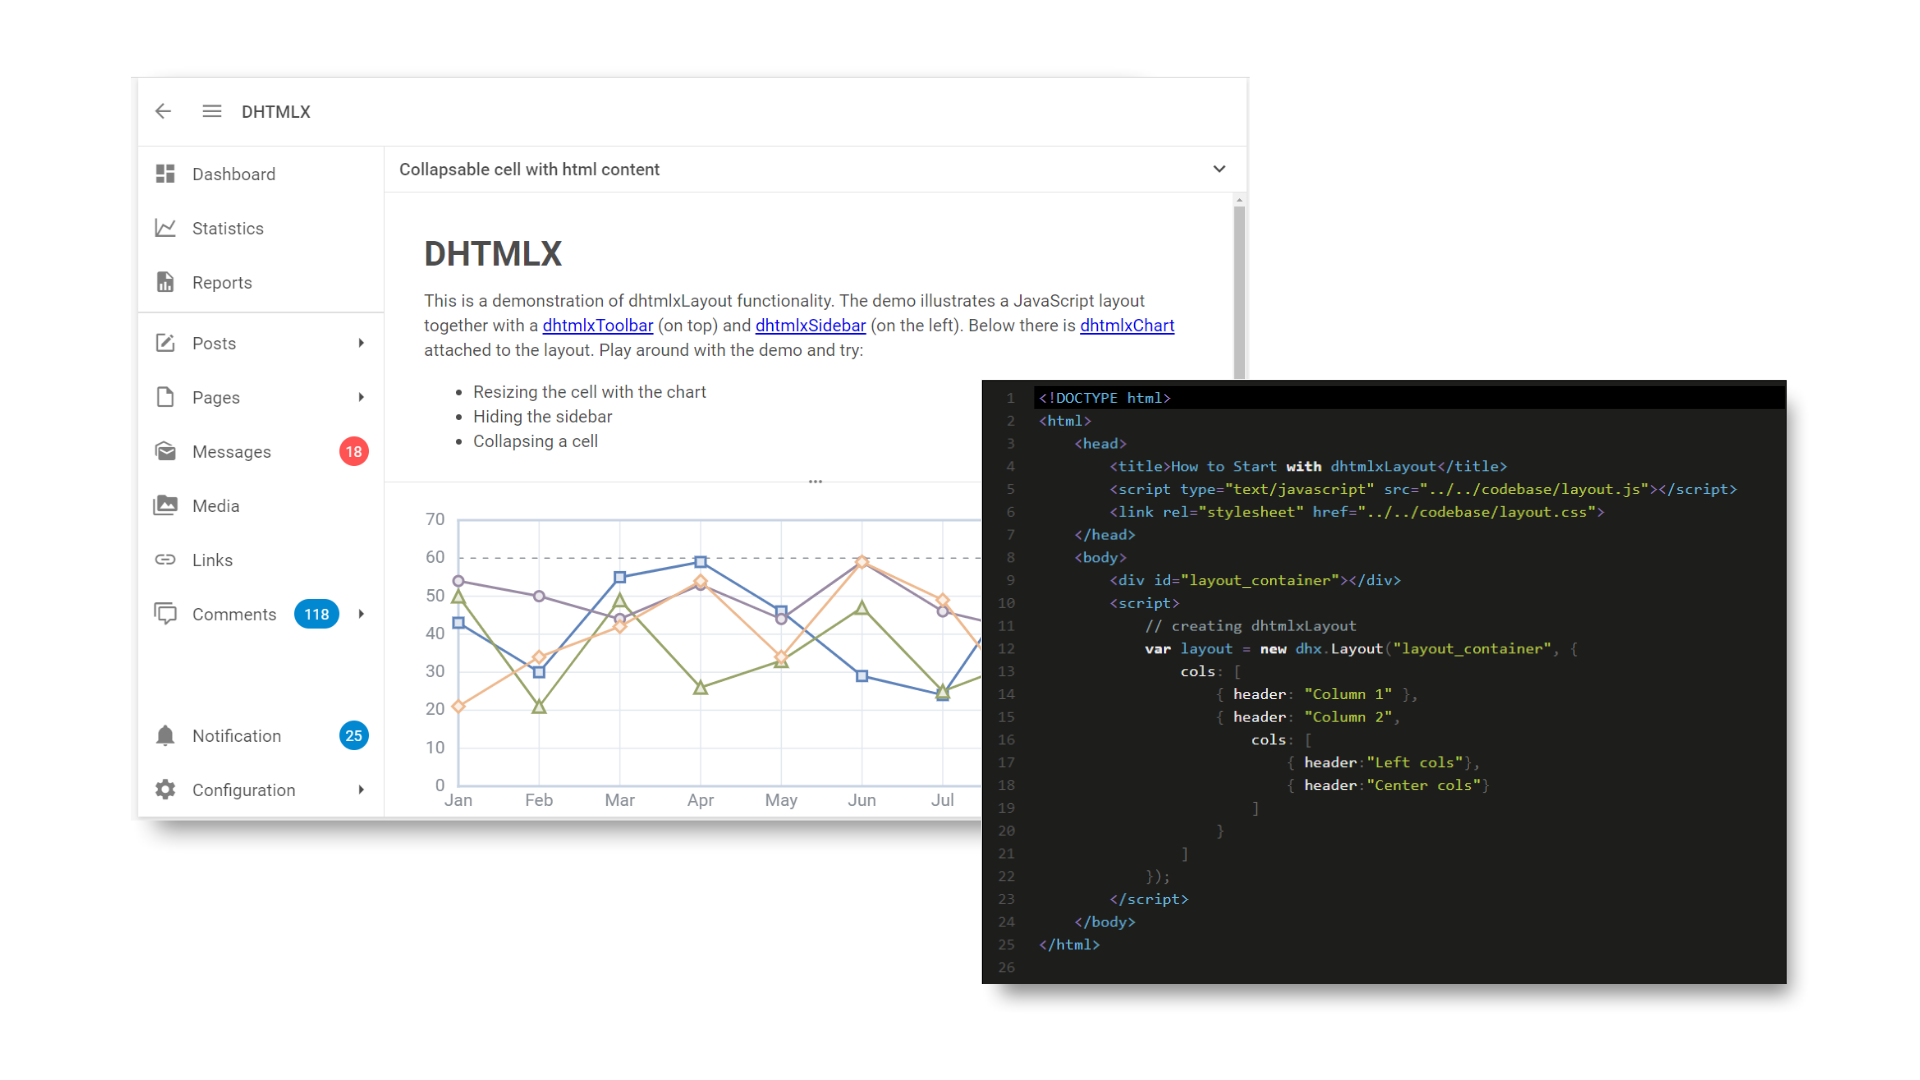Select the Comments menu item
The height and width of the screenshot is (1080, 1920).
pyautogui.click(x=231, y=613)
